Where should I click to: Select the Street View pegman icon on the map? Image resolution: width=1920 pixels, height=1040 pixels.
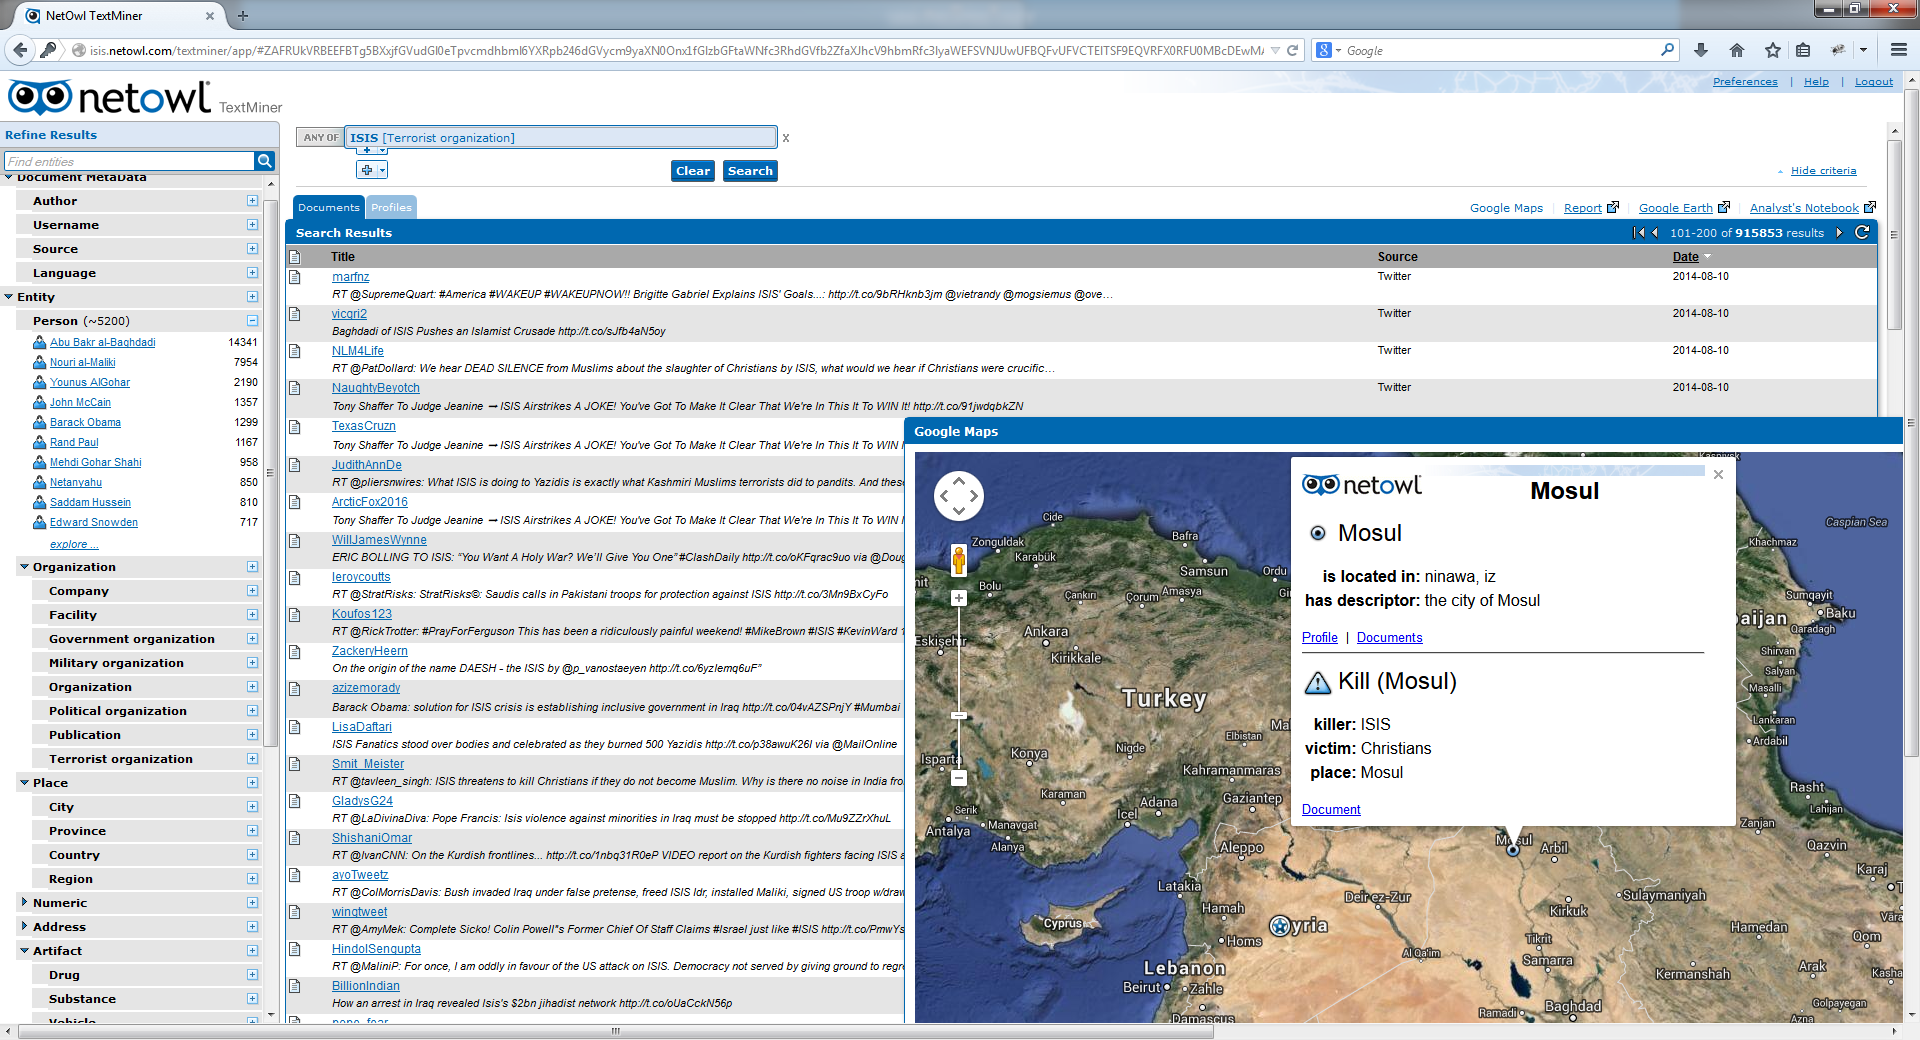coord(958,560)
